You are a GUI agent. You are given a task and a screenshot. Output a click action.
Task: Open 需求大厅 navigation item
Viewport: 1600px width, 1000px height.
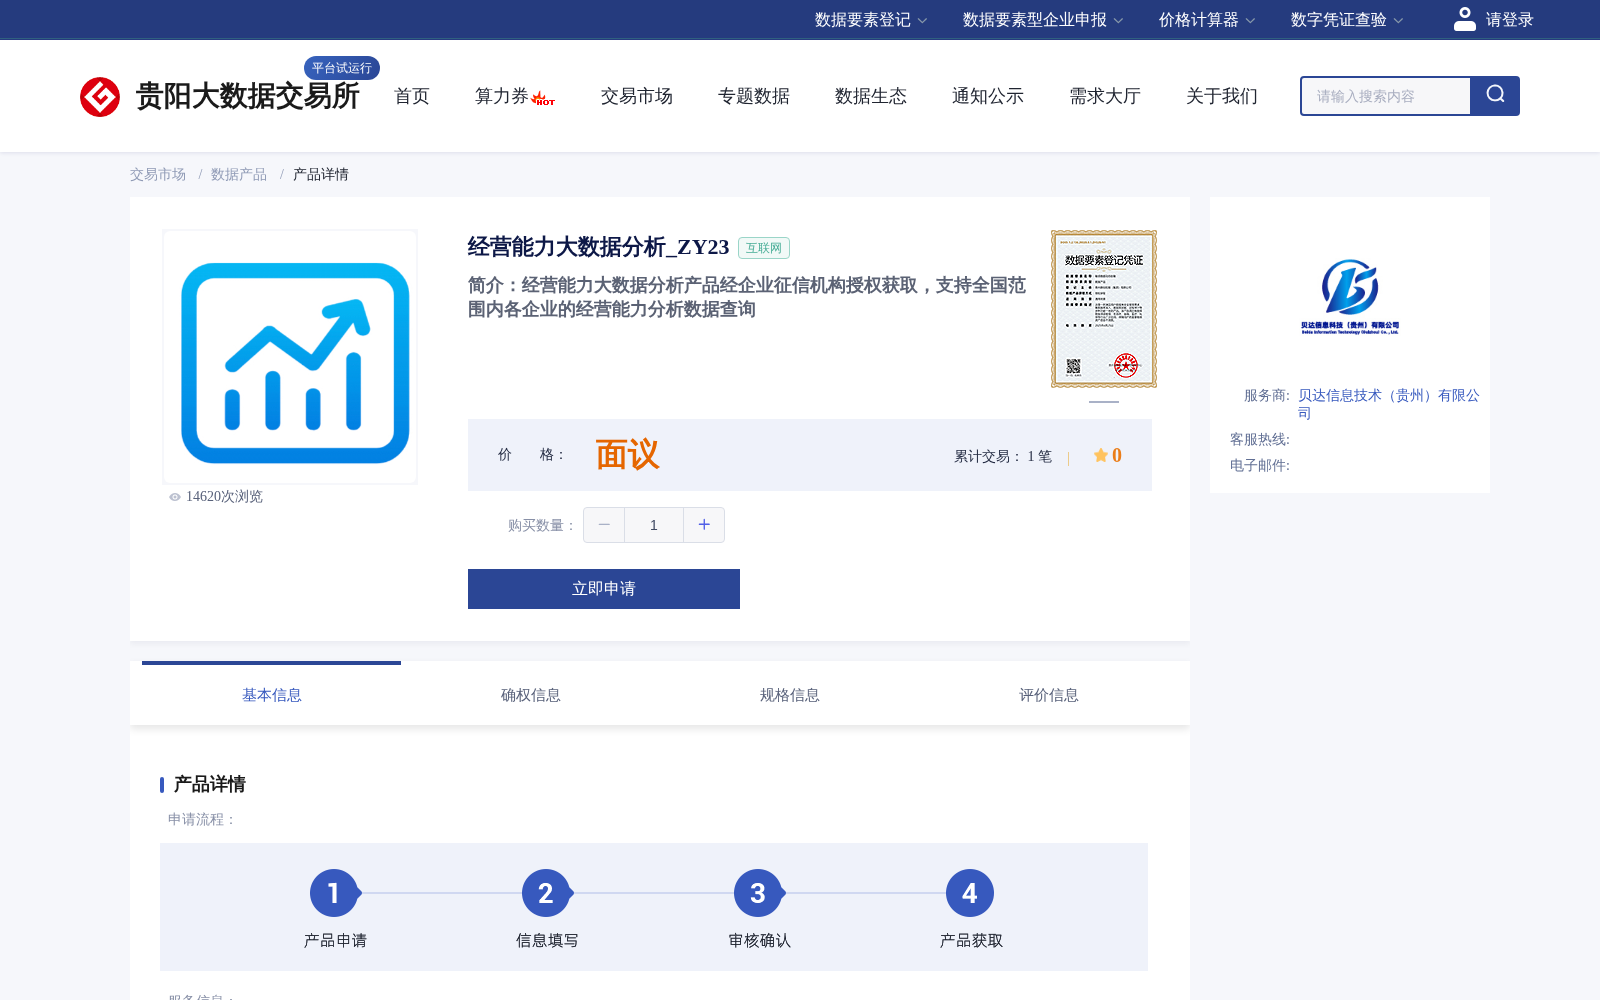tap(1105, 96)
